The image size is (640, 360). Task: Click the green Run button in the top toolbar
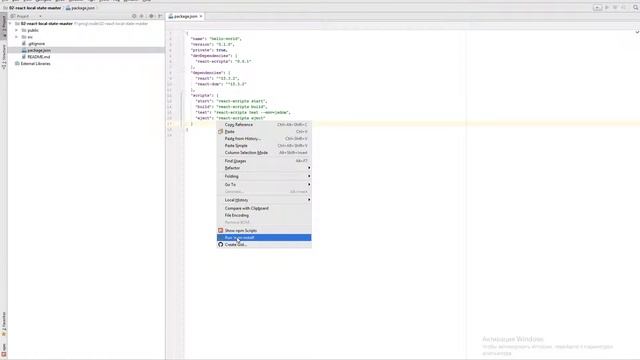pyautogui.click(x=607, y=8)
